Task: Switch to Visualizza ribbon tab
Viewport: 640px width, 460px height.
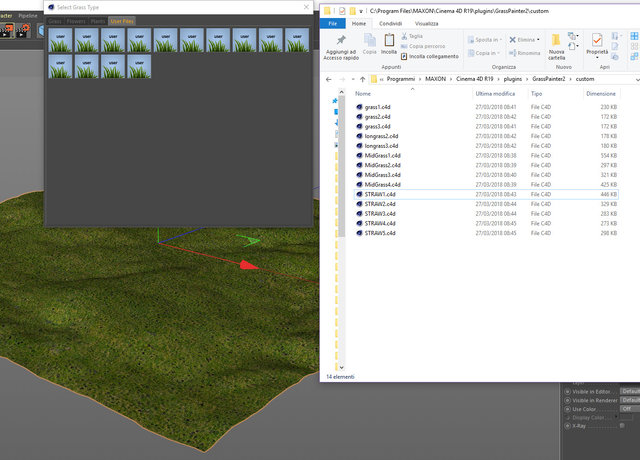Action: click(426, 24)
